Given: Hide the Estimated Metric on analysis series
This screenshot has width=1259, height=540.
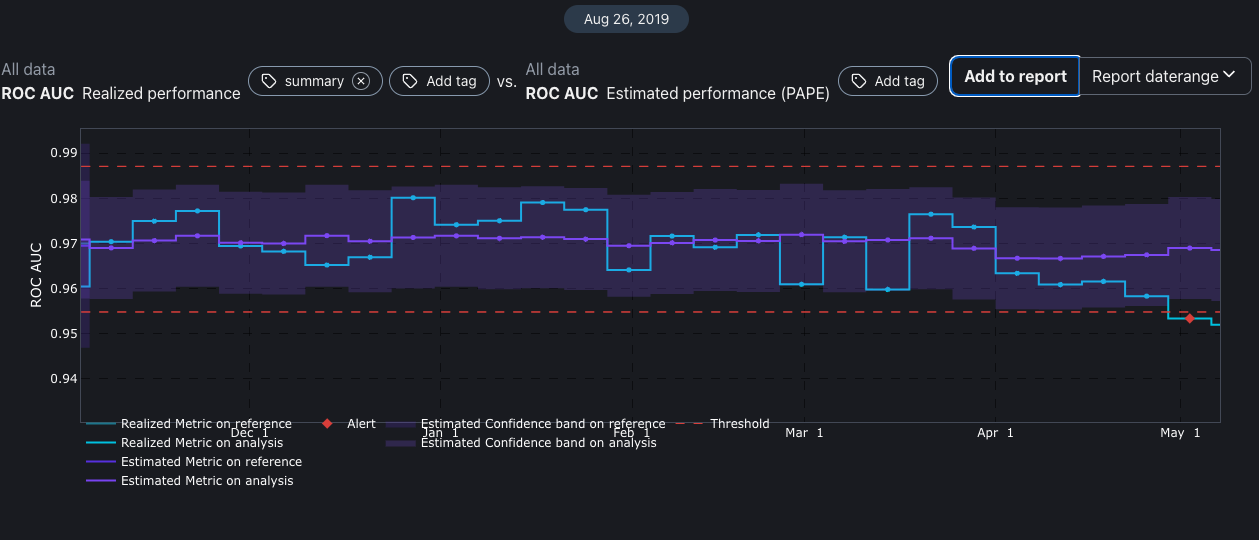Looking at the screenshot, I should coord(207,481).
